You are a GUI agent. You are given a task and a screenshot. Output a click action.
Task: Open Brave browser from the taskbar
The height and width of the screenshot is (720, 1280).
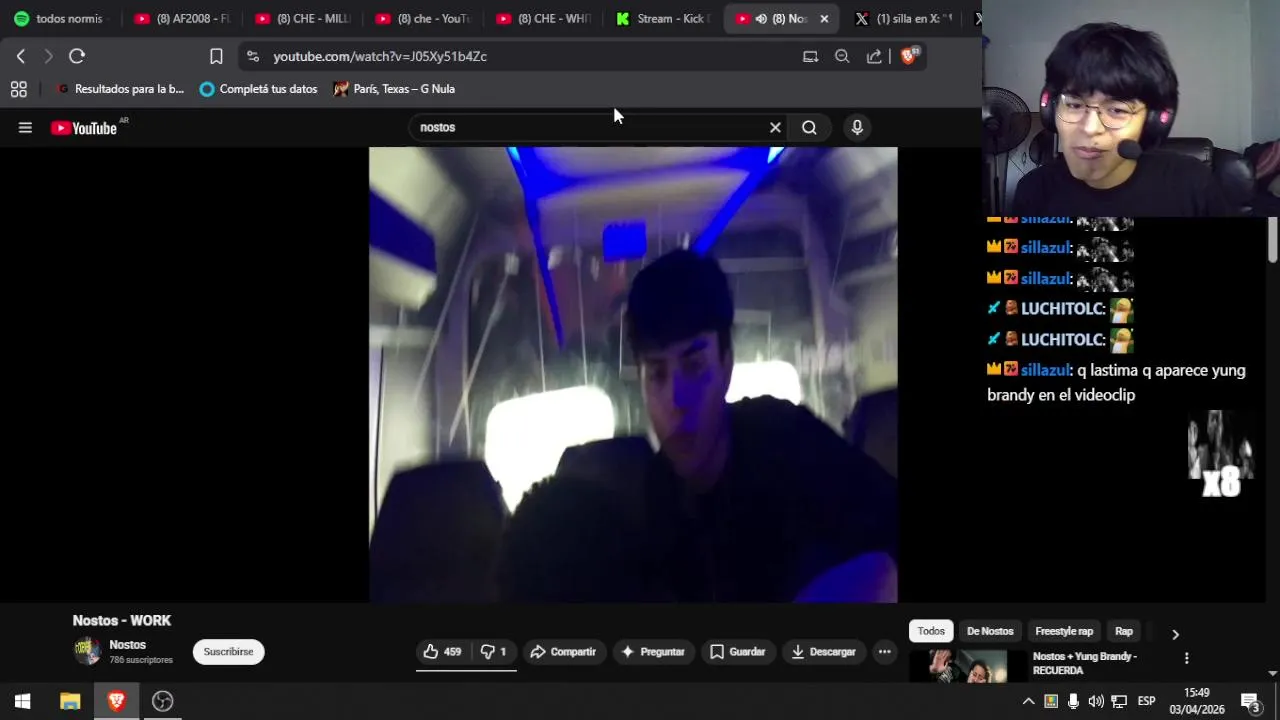(x=116, y=701)
